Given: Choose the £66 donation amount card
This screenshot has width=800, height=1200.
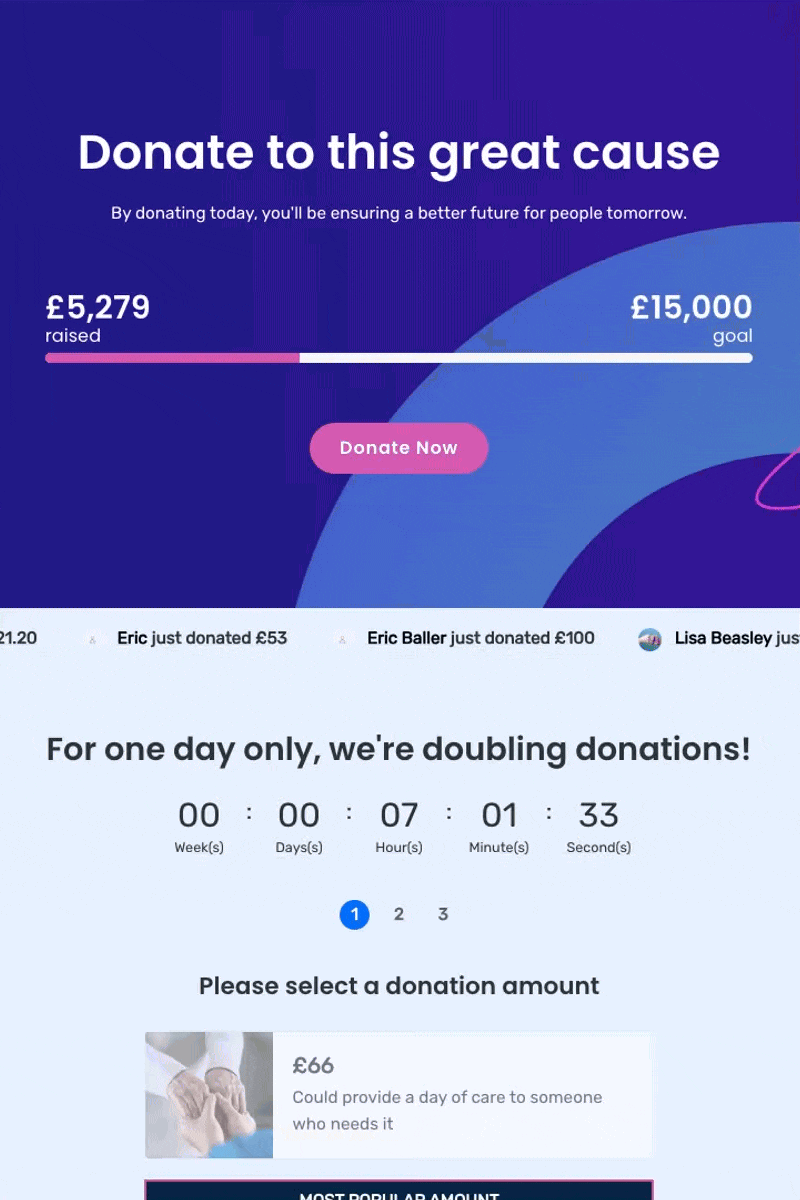Looking at the screenshot, I should [x=399, y=1095].
